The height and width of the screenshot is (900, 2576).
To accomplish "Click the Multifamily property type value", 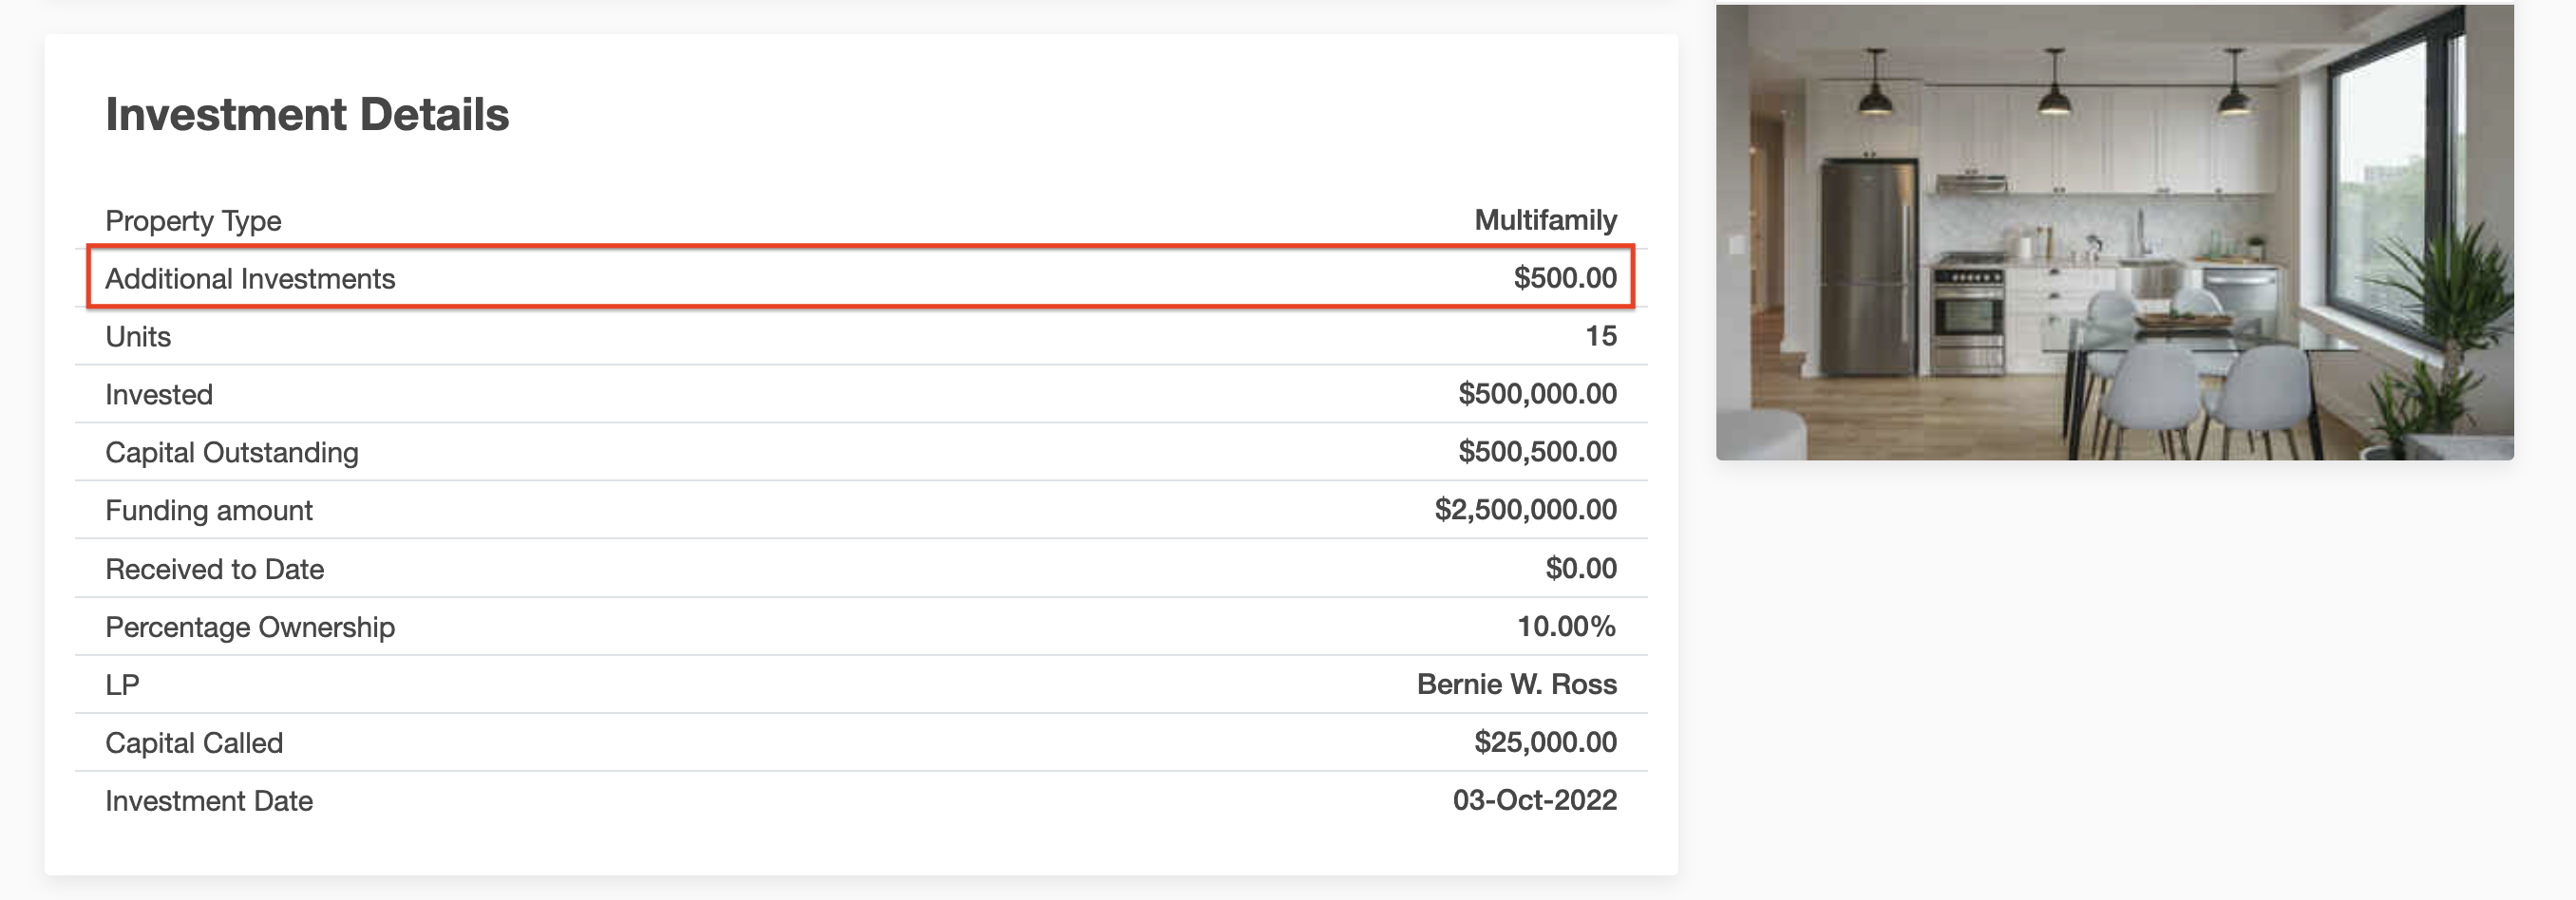I will pyautogui.click(x=1545, y=220).
